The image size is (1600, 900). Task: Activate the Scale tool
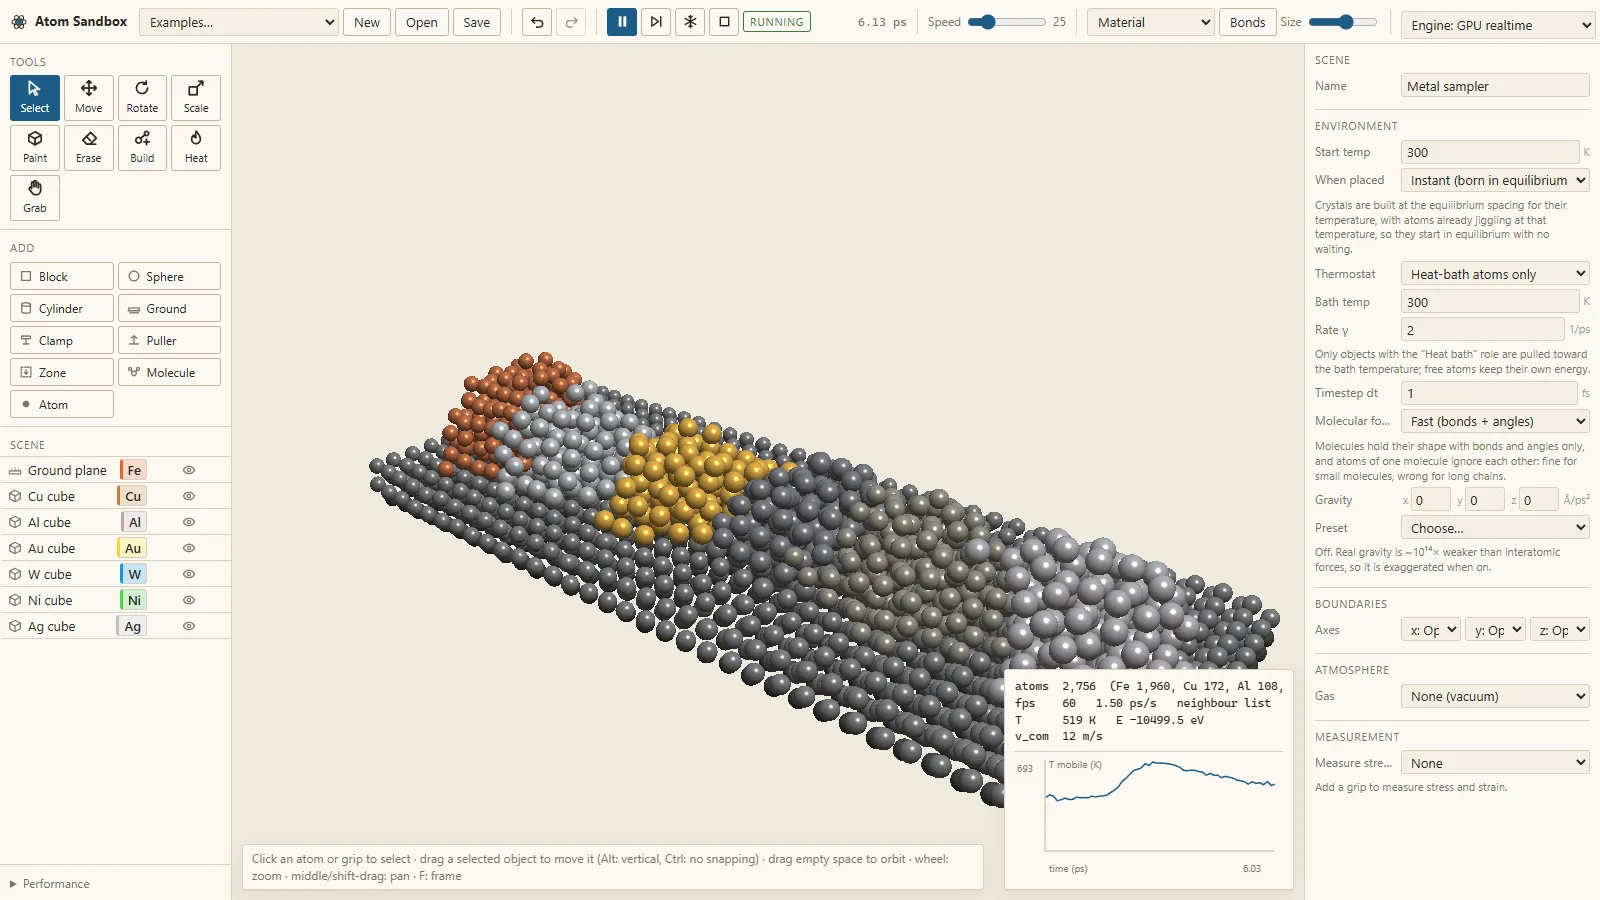[x=196, y=98]
